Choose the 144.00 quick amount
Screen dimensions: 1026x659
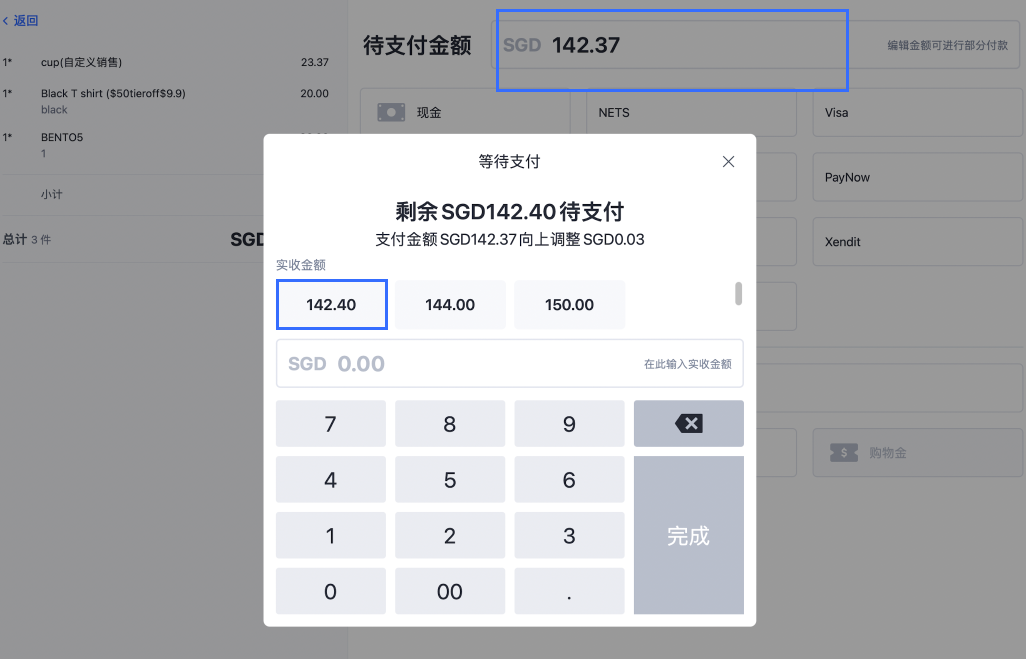point(450,304)
